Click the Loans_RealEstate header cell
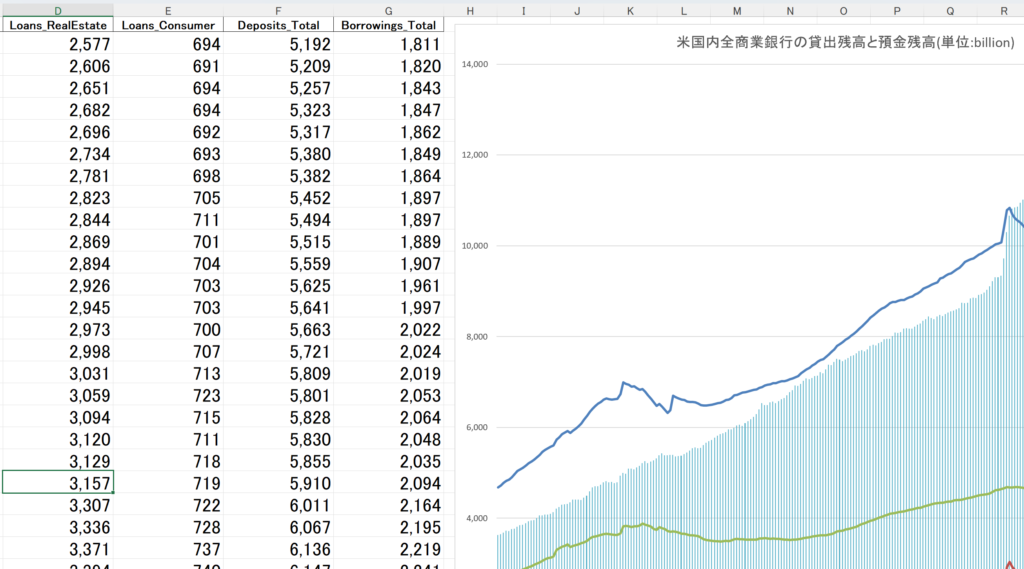The height and width of the screenshot is (569, 1024). 57,25
